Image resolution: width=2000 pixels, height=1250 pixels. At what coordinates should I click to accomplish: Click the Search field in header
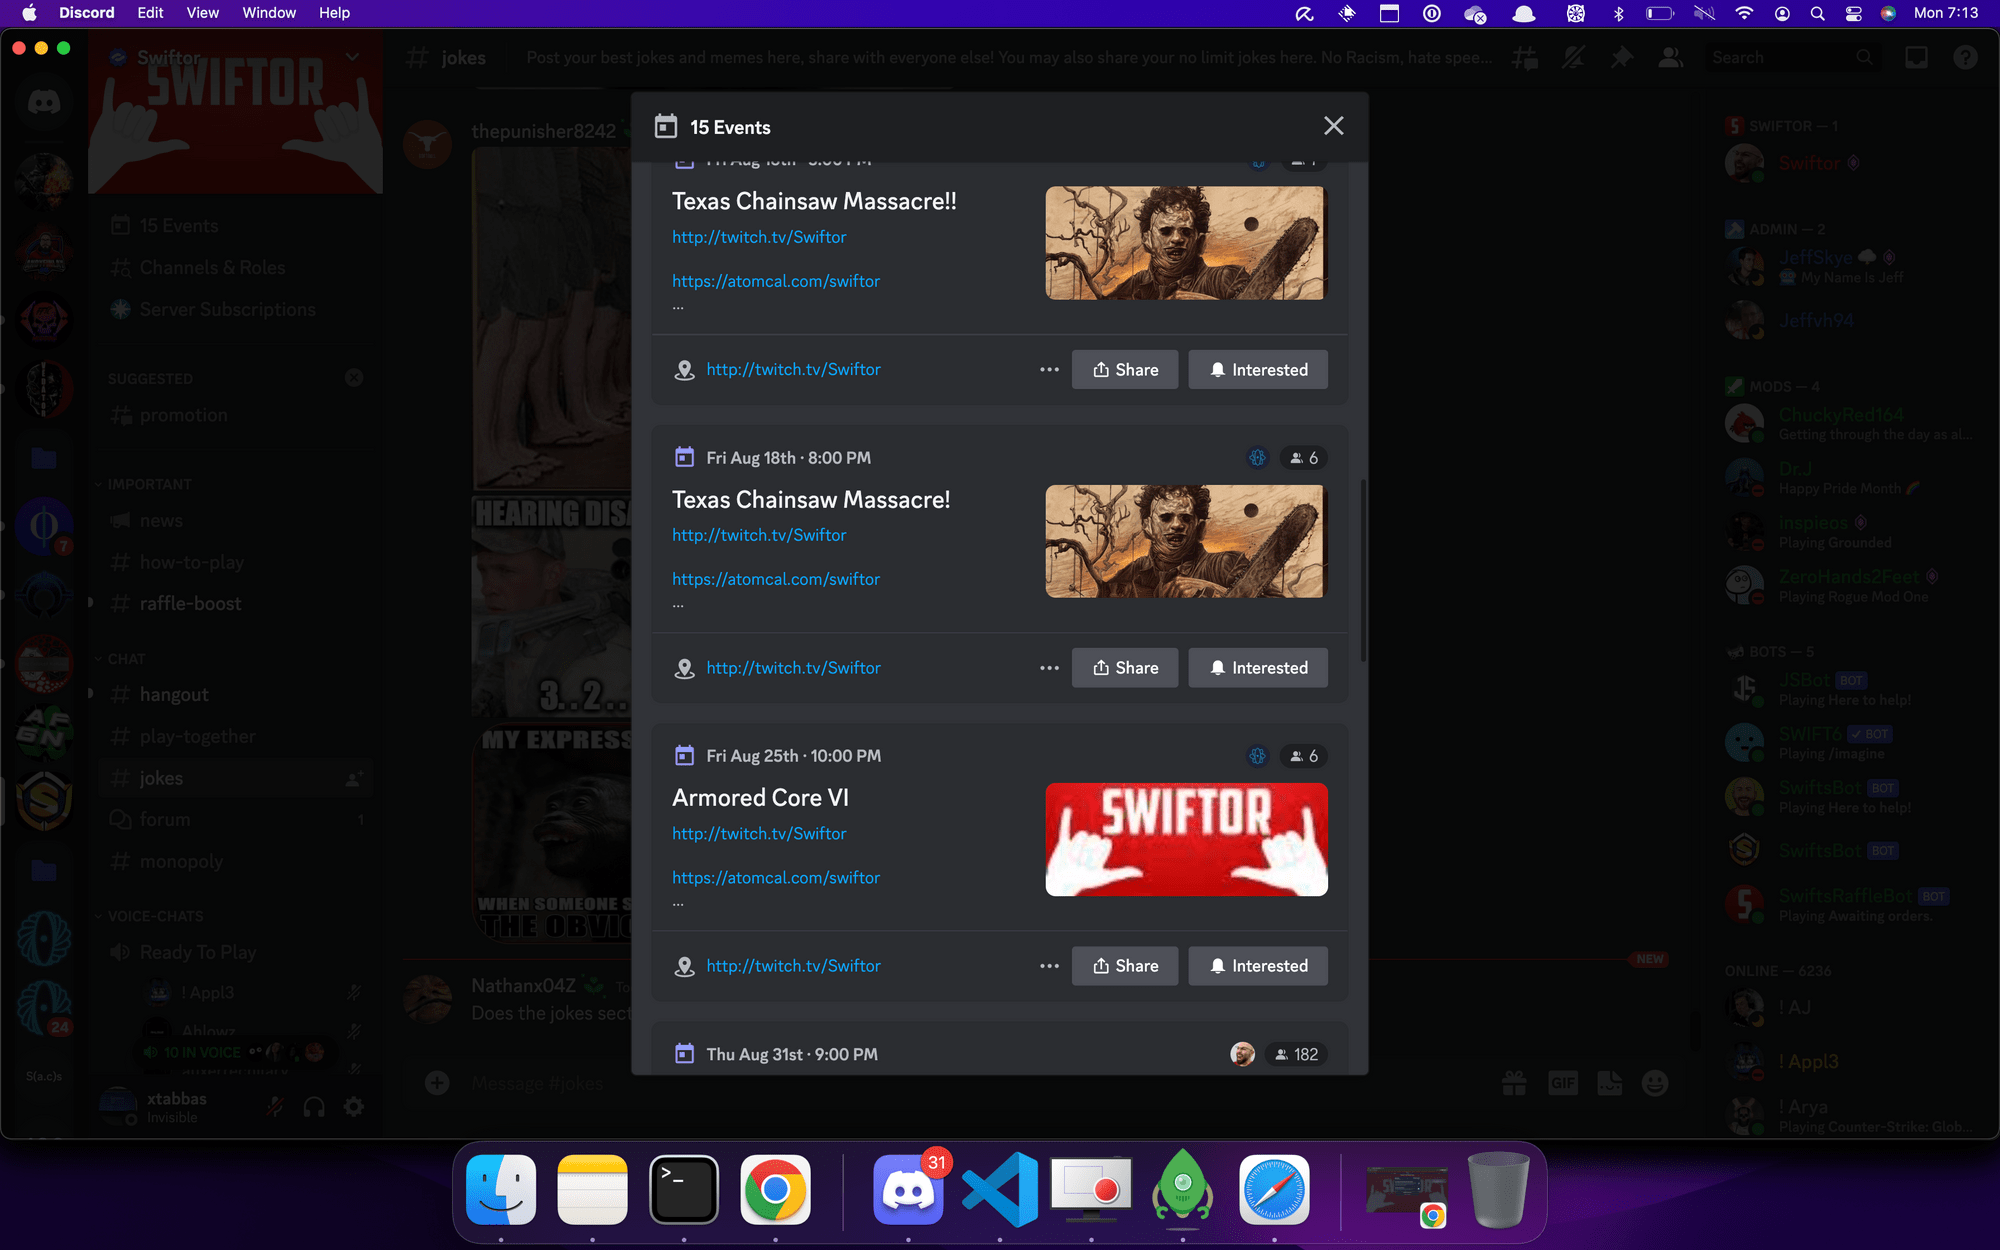[x=1791, y=58]
